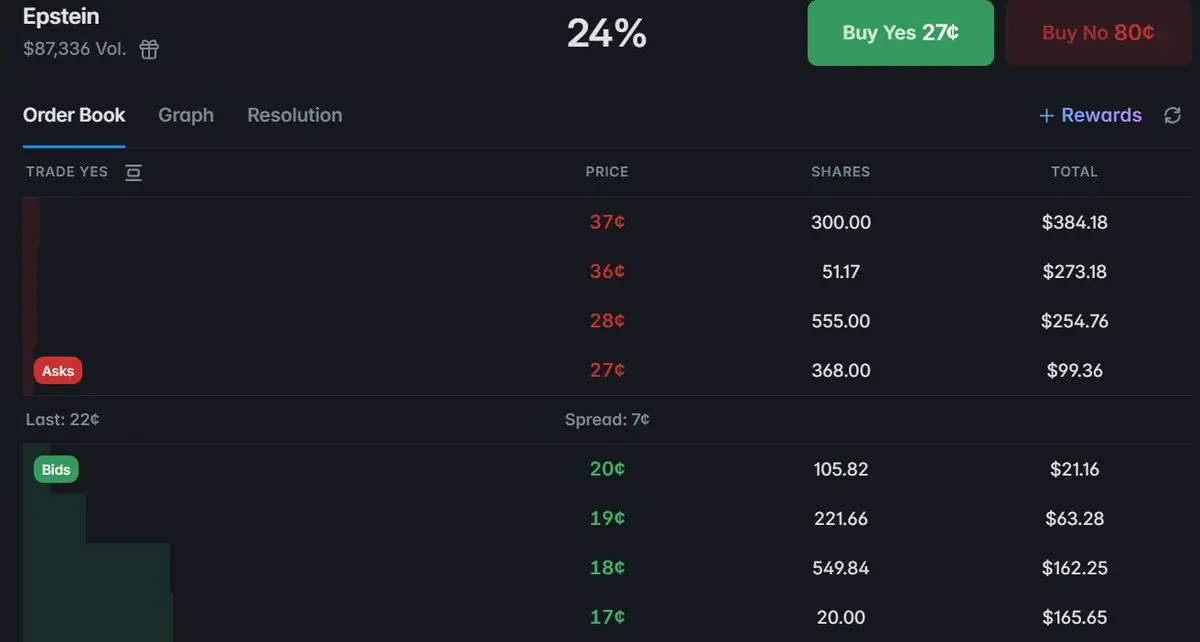Viewport: 1200px width, 642px height.
Task: Open the Rewards link
Action: click(1090, 115)
